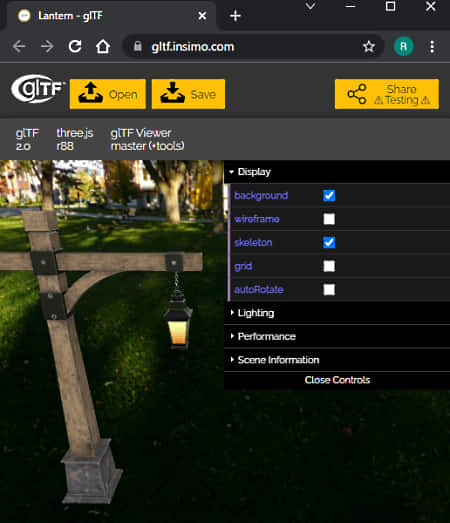Disable the background checkbox

pyautogui.click(x=329, y=195)
